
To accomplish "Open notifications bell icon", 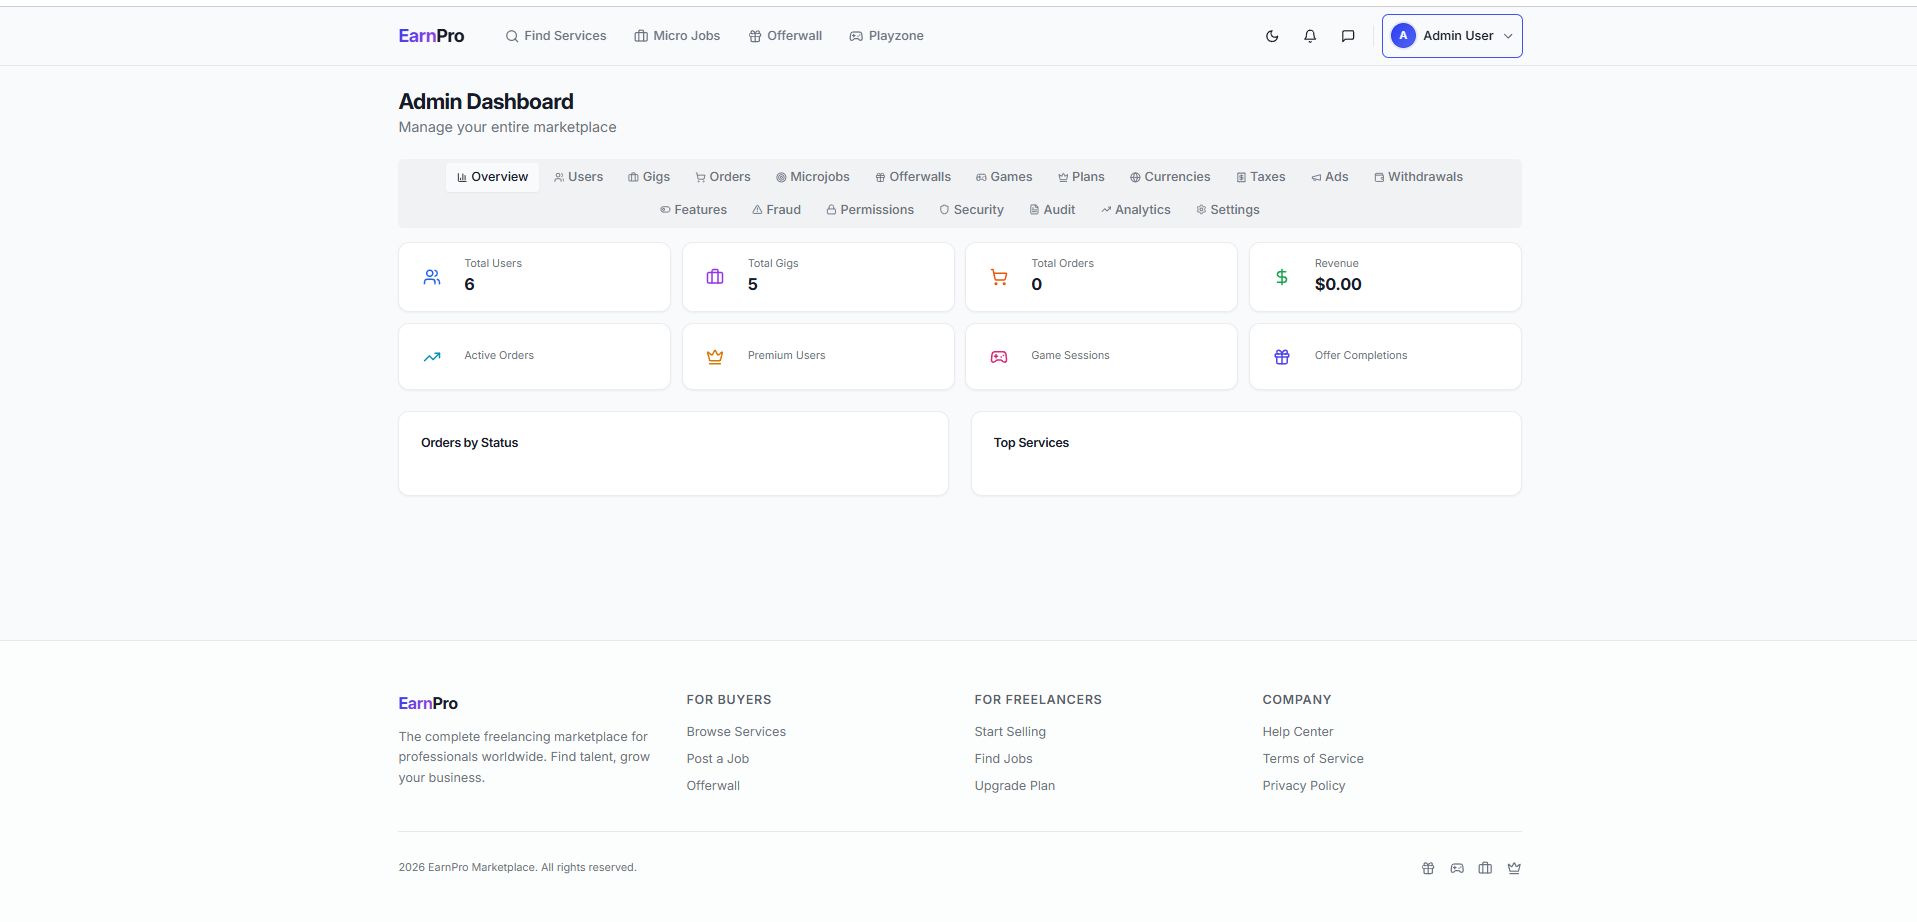I will click(1310, 36).
